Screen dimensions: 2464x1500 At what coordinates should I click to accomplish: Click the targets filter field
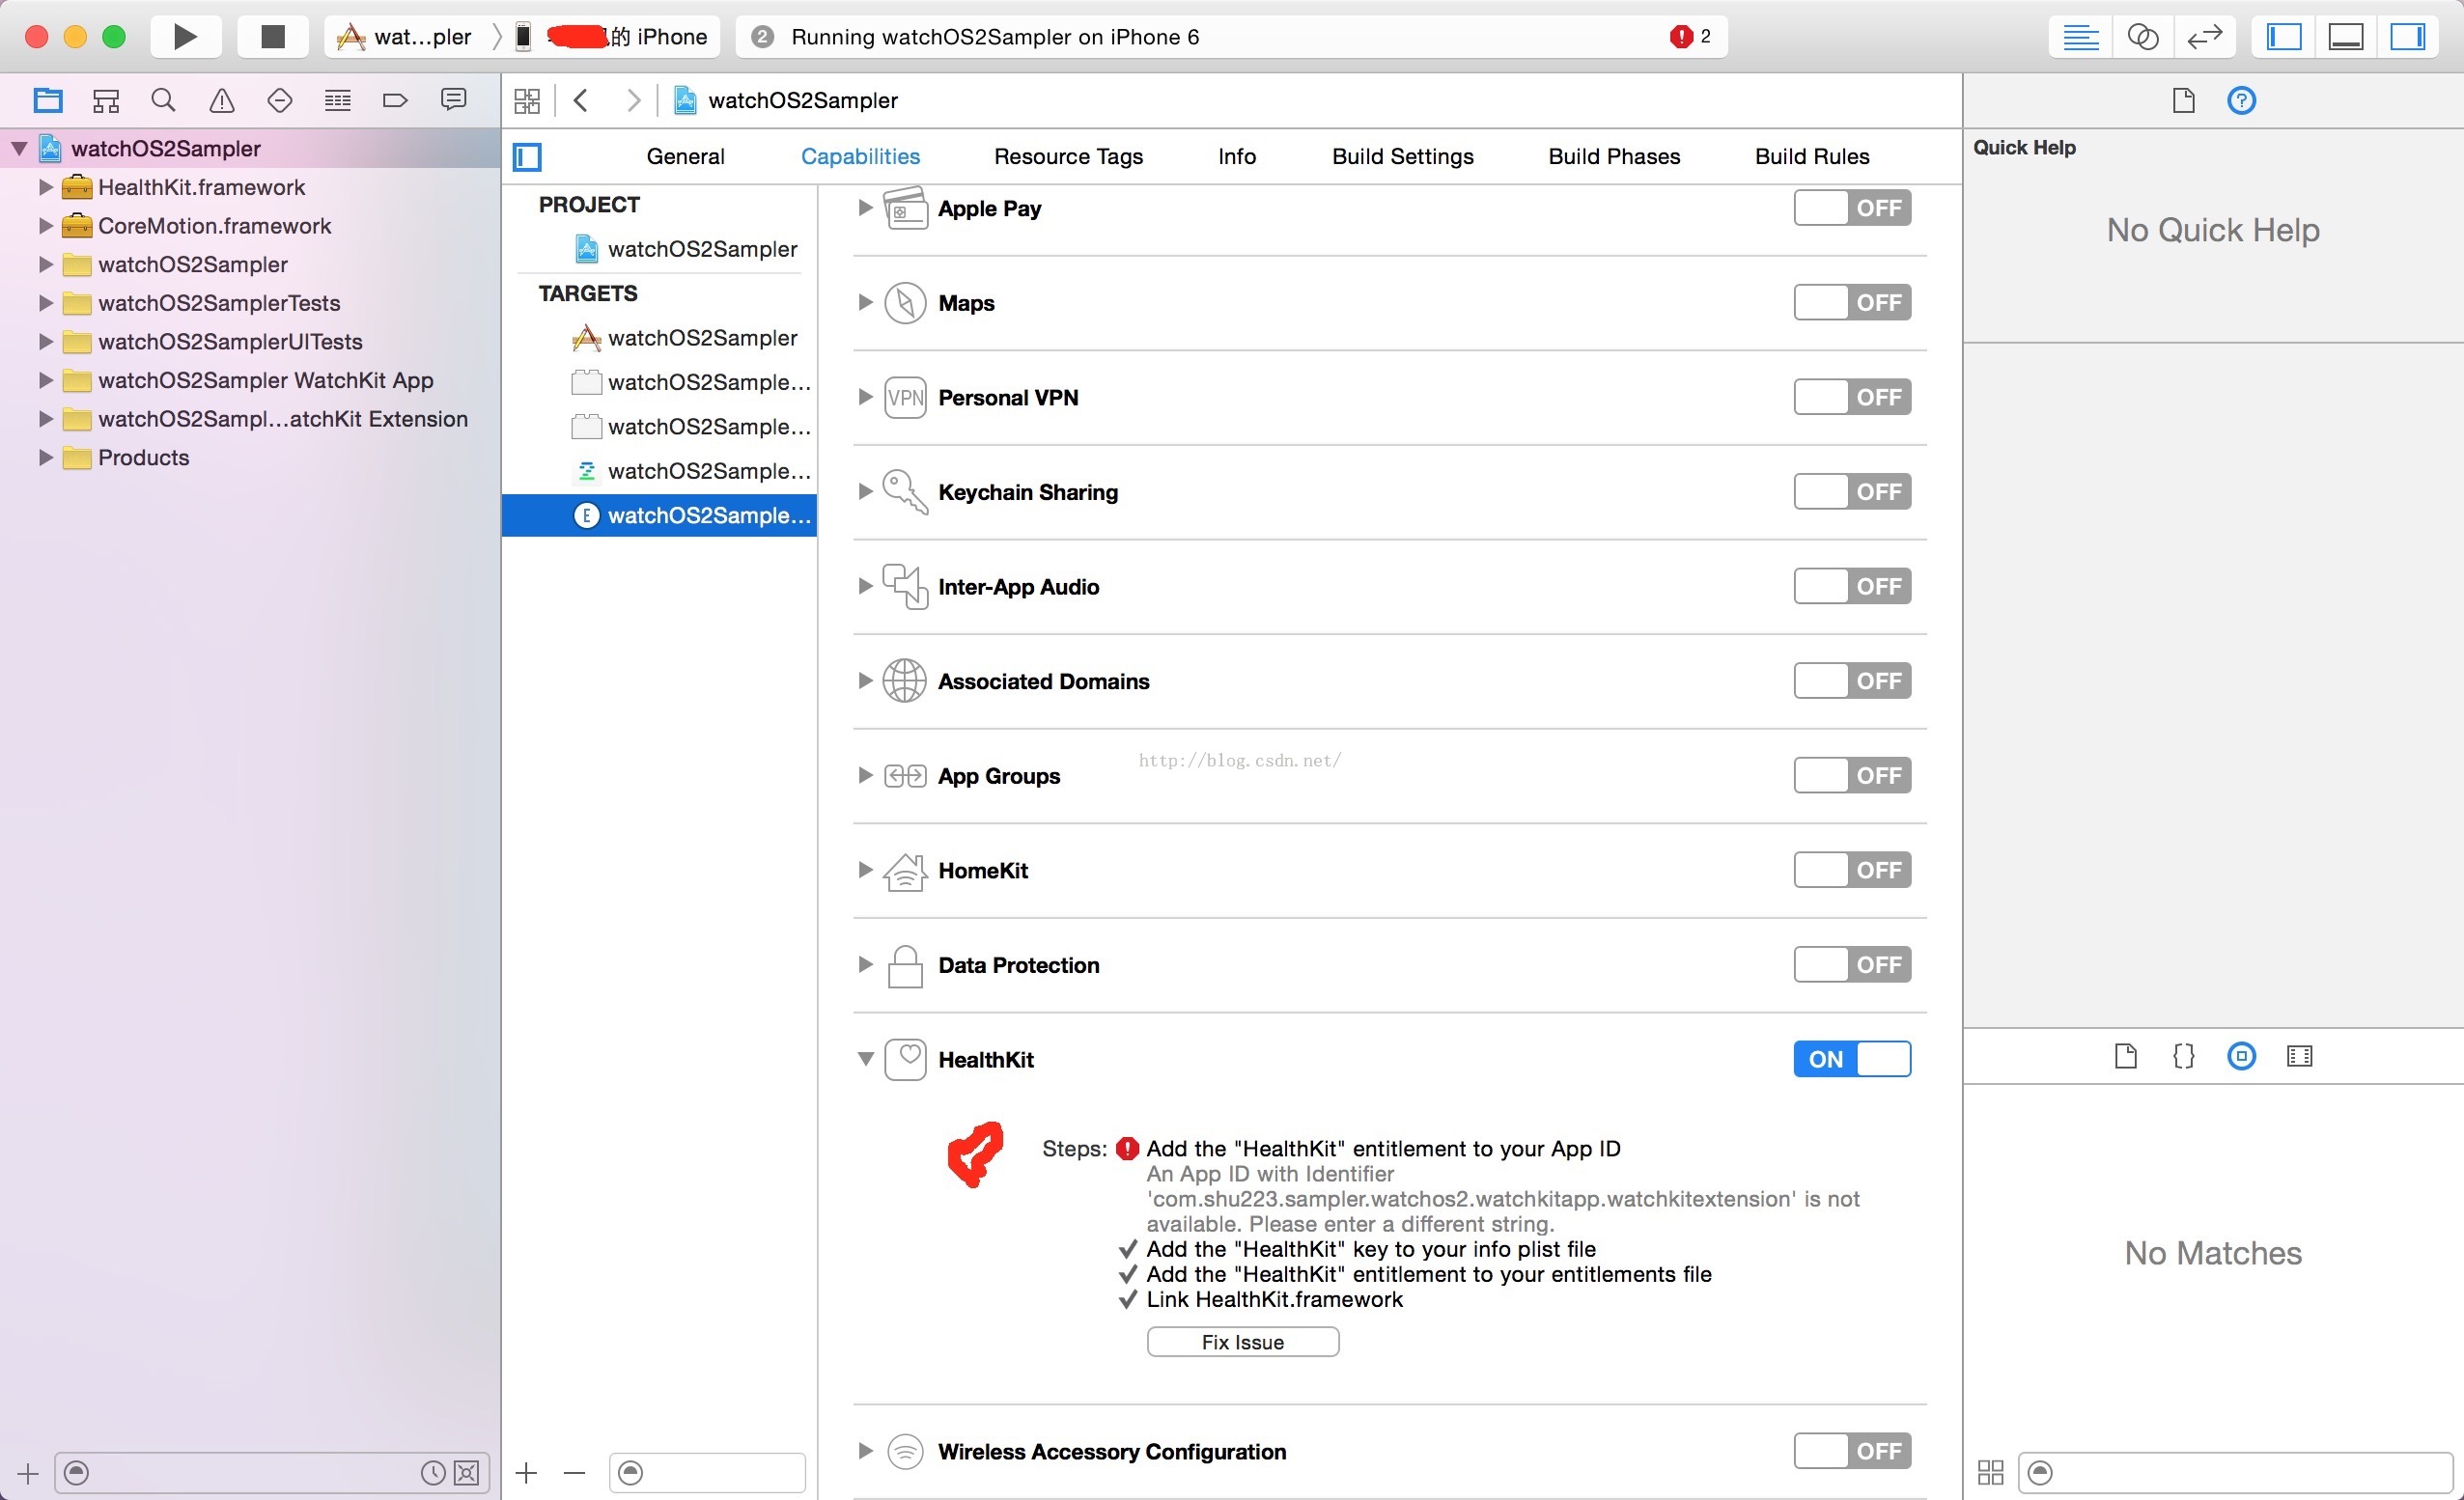click(708, 1472)
